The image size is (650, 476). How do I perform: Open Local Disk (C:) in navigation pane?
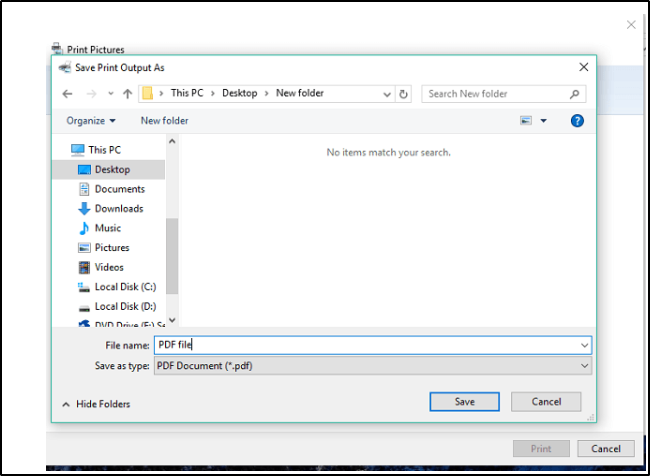click(126, 287)
